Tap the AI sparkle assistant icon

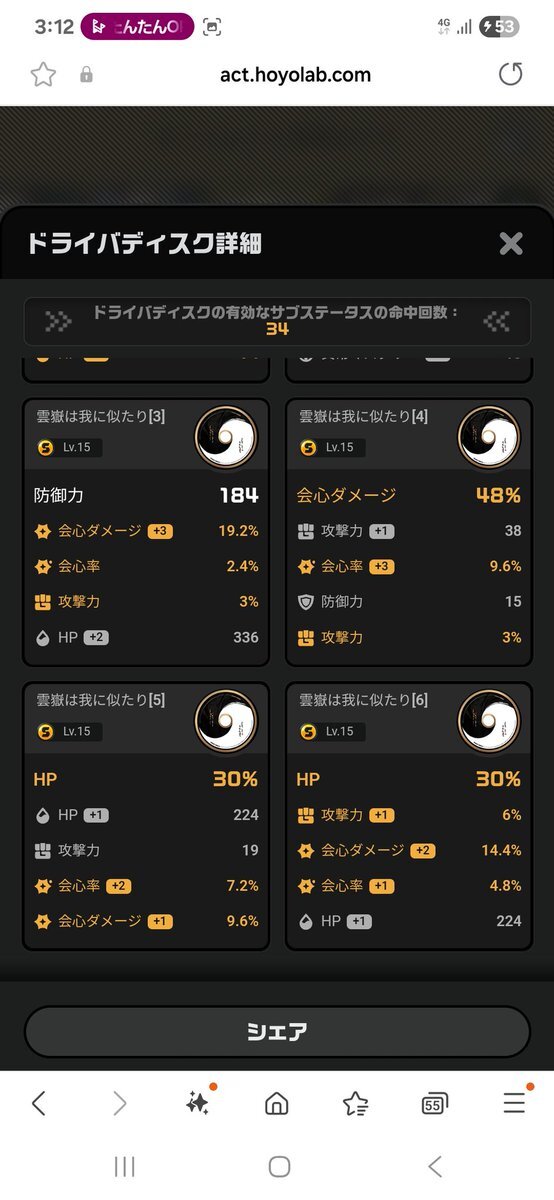pyautogui.click(x=198, y=1102)
